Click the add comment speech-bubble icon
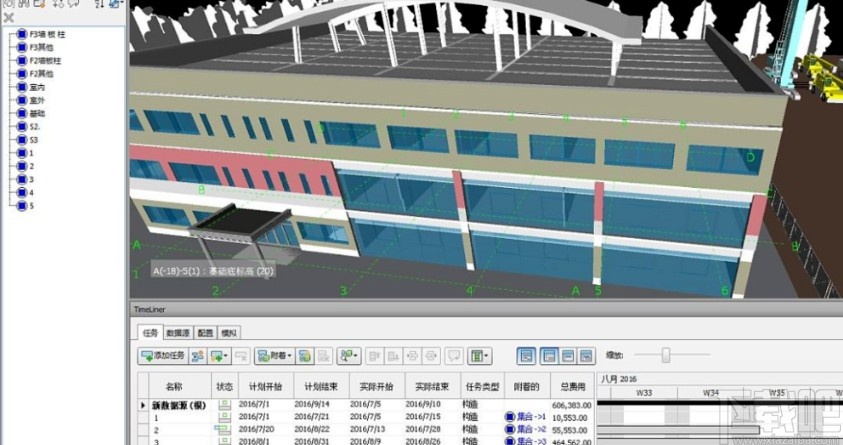 (x=454, y=356)
